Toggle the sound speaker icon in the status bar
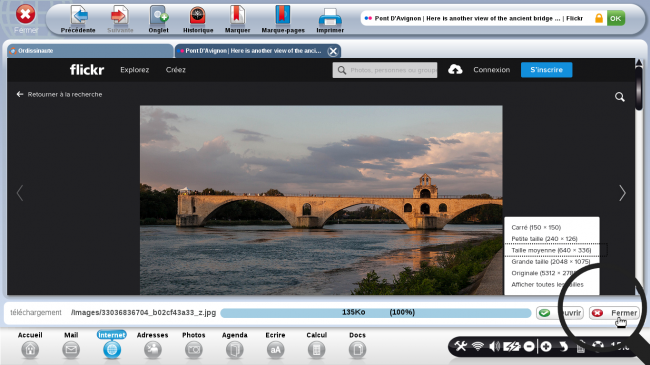Screen dimensions: 650x365 point(494,346)
